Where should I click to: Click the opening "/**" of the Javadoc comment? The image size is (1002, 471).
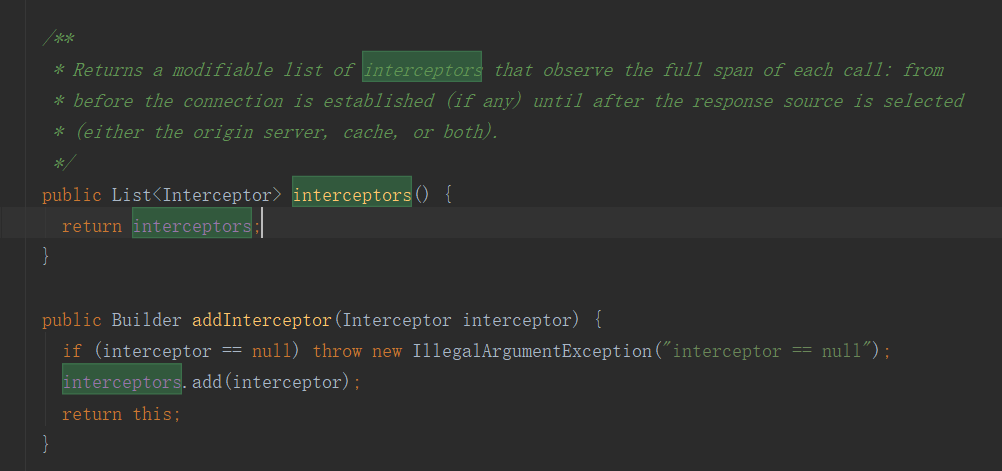click(x=58, y=39)
